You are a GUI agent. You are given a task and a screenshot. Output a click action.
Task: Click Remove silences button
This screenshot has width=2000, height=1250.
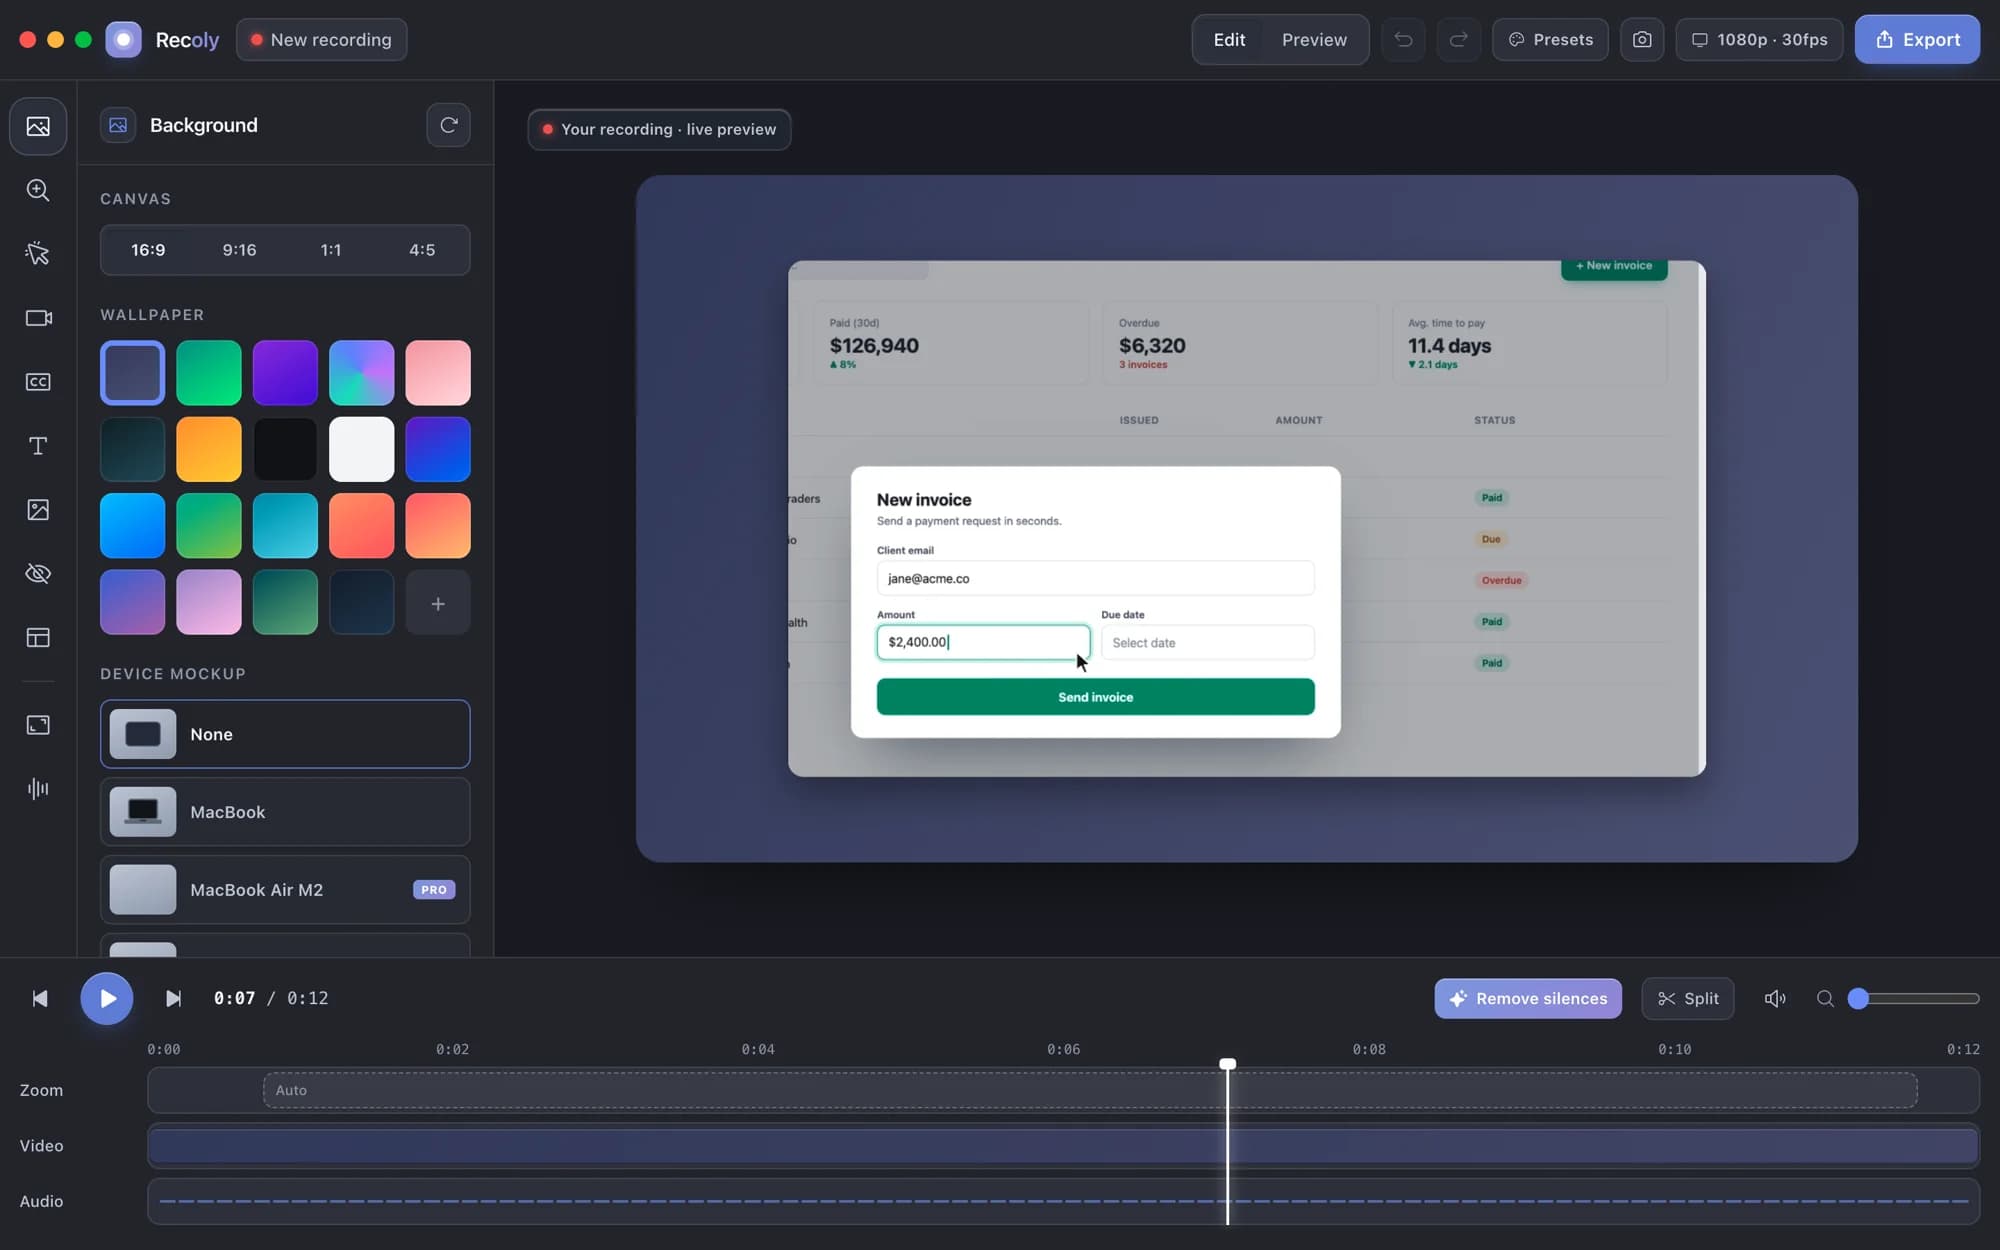pyautogui.click(x=1528, y=999)
